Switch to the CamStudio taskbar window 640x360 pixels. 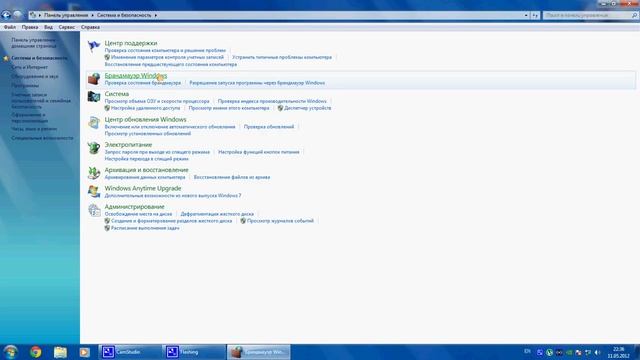point(130,352)
